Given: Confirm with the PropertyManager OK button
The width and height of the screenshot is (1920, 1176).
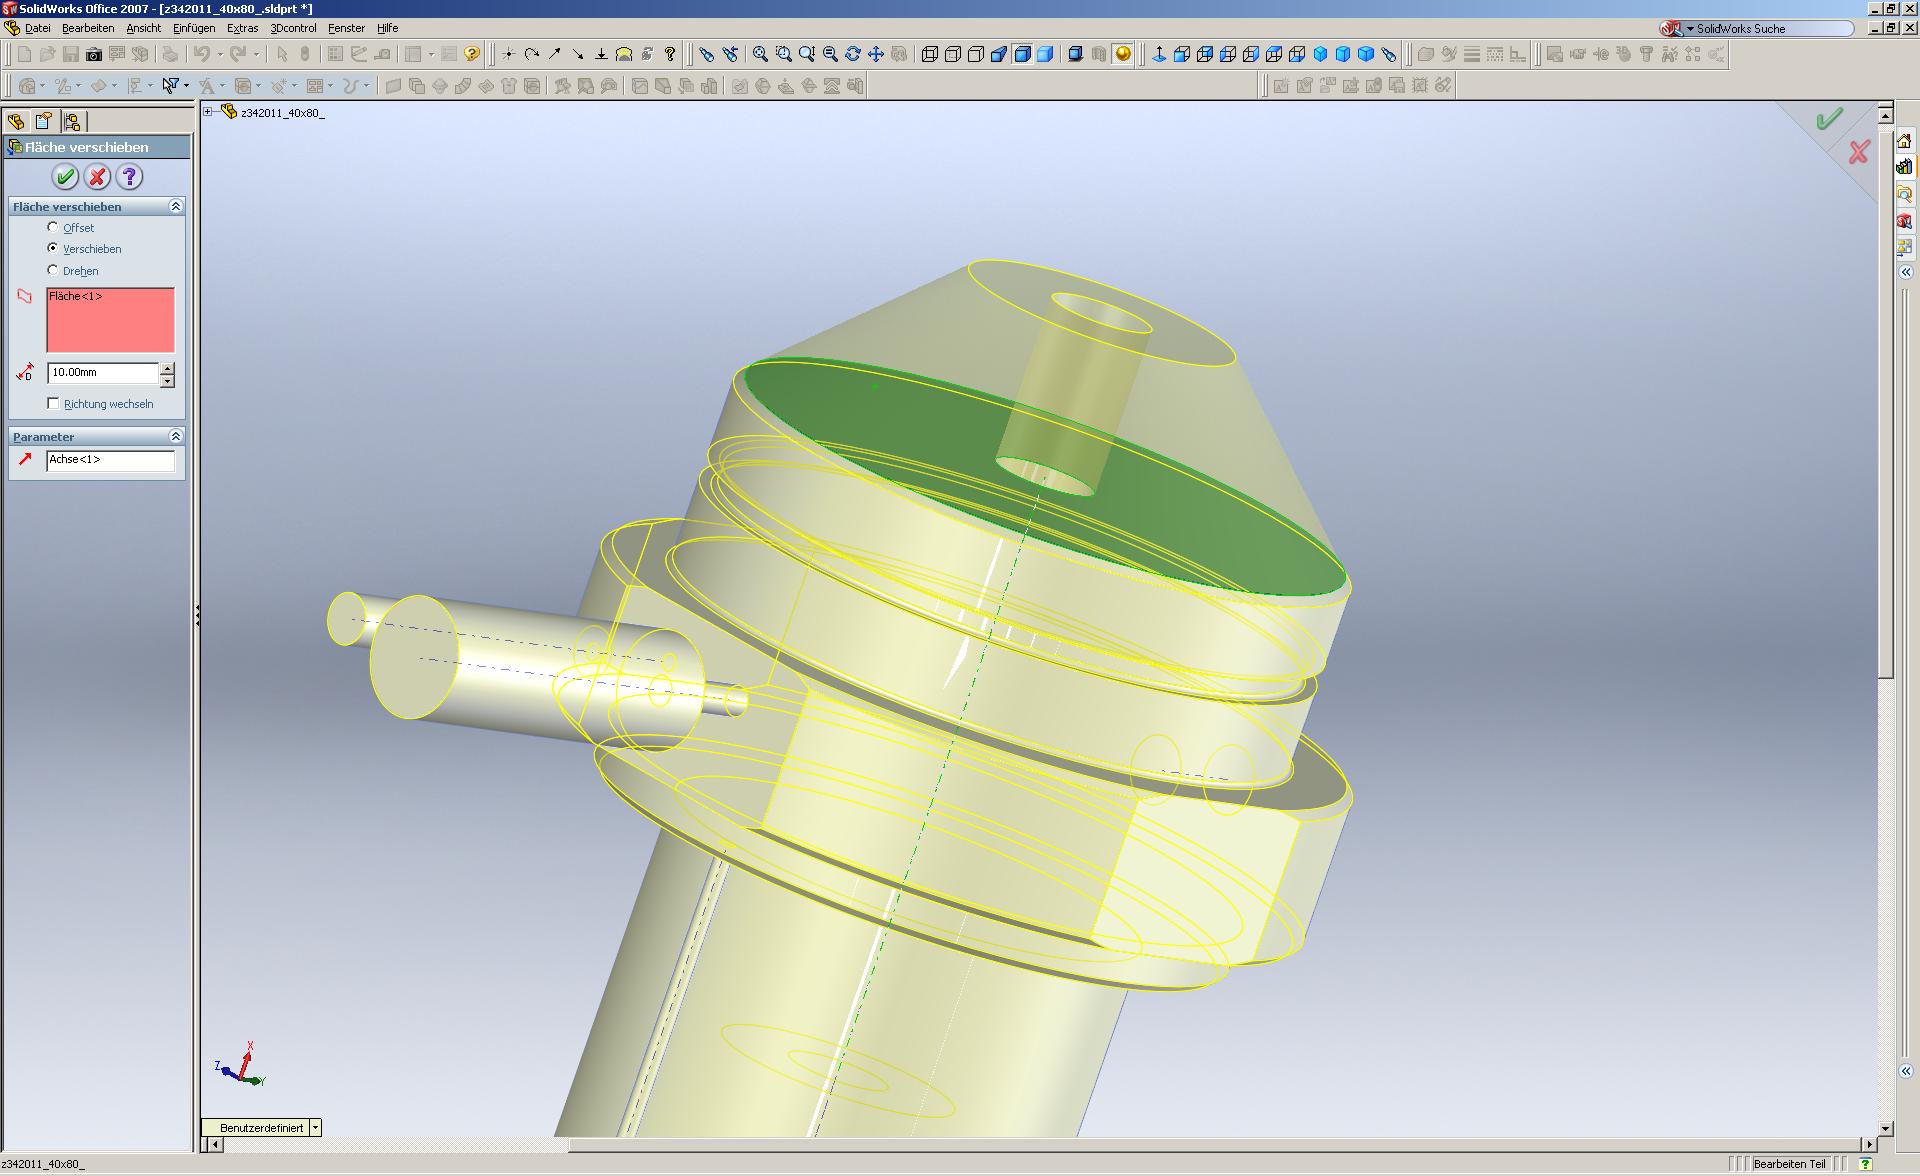Looking at the screenshot, I should click(65, 177).
